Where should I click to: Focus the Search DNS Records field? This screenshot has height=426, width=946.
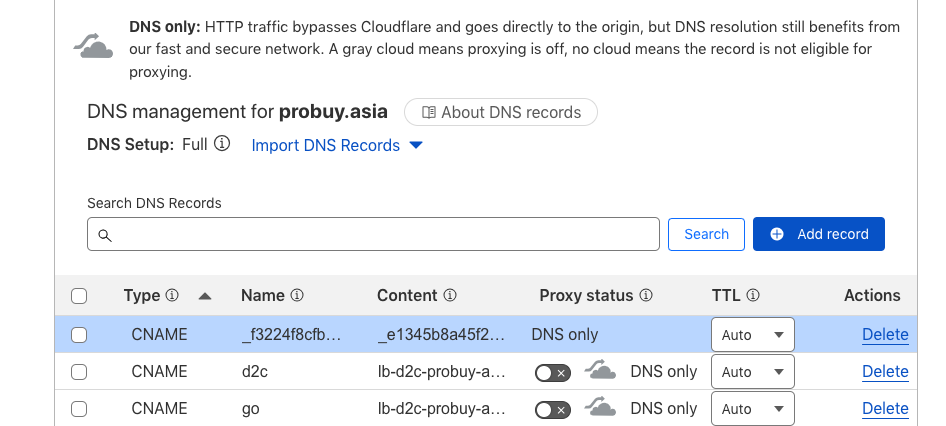pyautogui.click(x=373, y=234)
